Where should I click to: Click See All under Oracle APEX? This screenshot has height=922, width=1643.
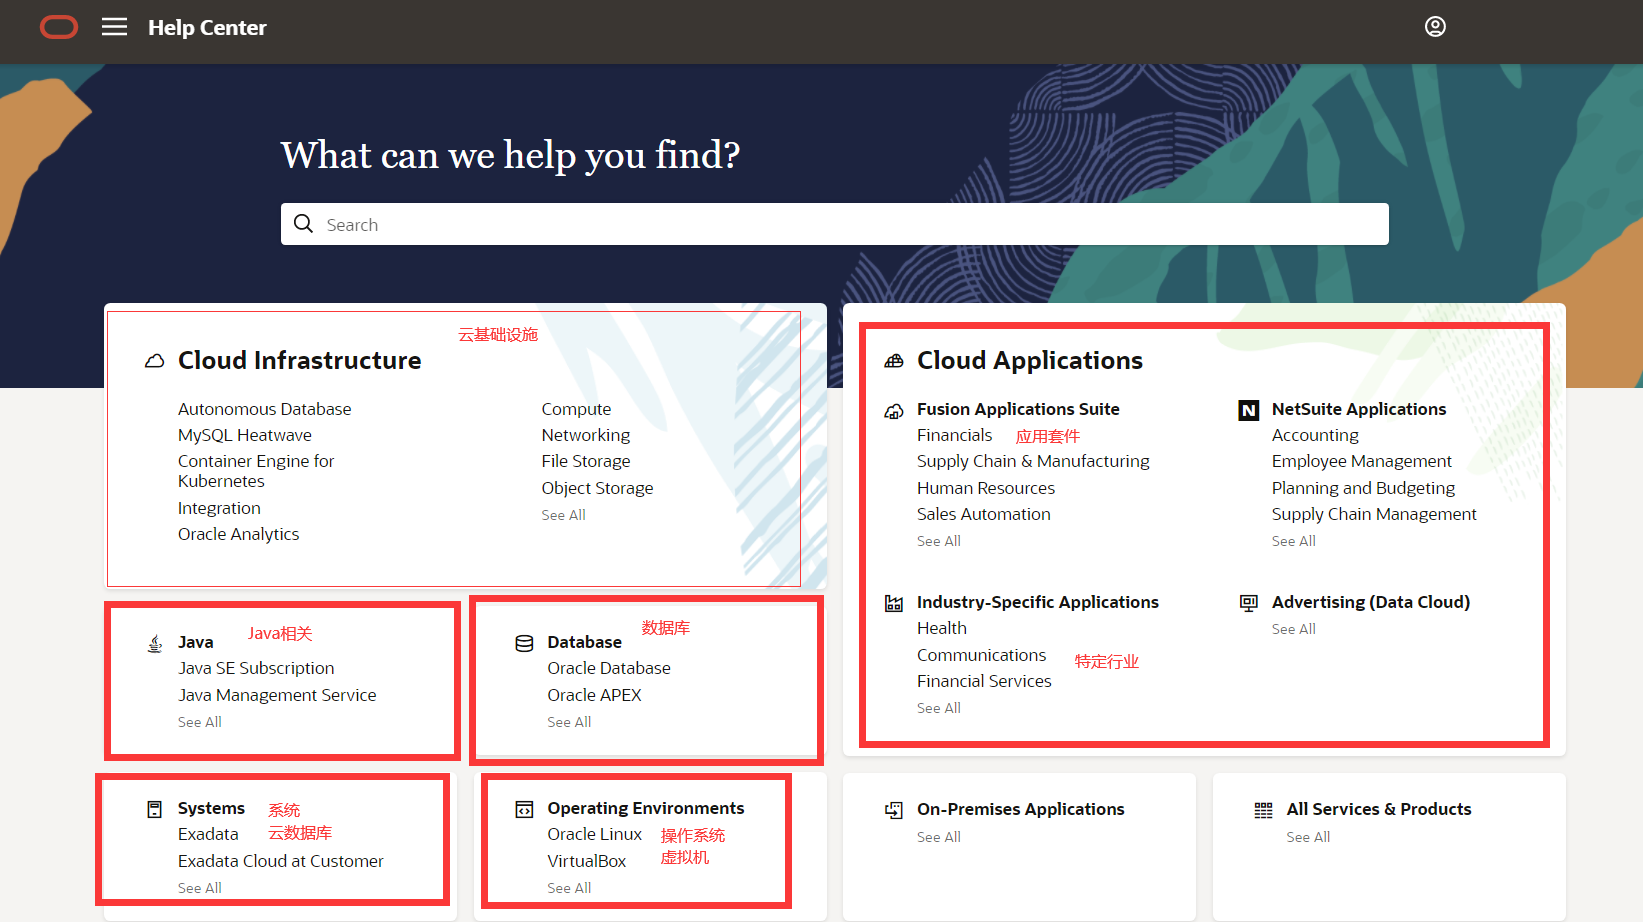click(569, 722)
